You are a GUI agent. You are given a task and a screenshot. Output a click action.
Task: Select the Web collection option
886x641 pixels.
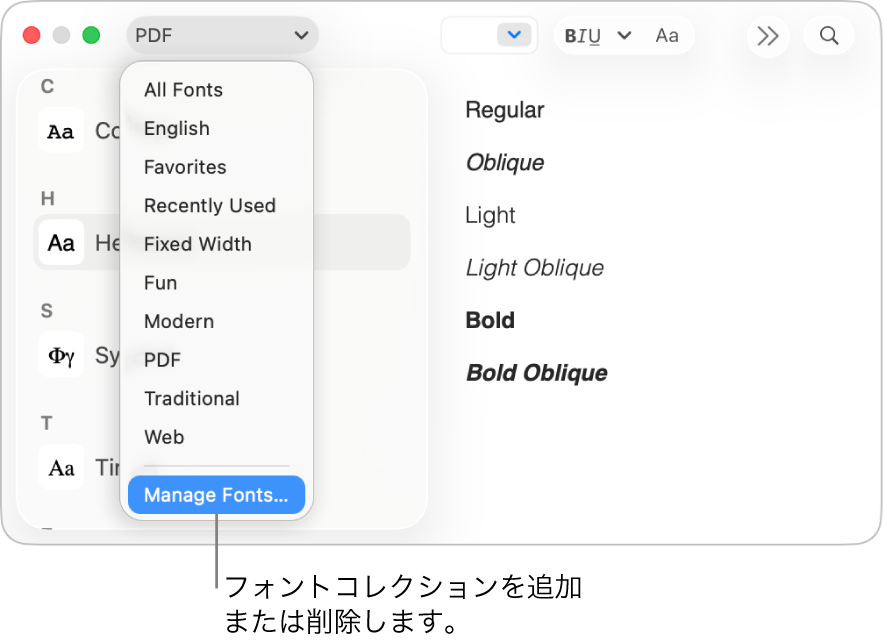(x=164, y=437)
